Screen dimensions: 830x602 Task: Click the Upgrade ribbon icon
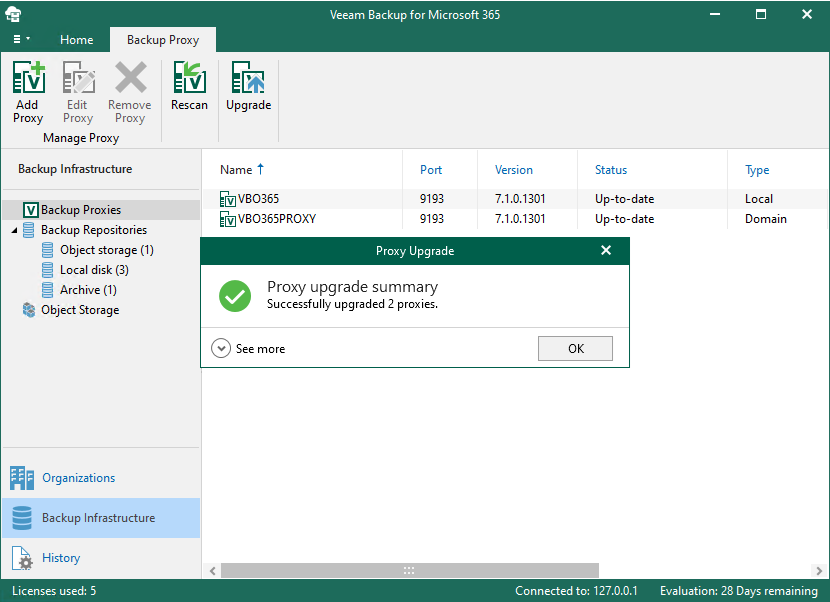[248, 77]
